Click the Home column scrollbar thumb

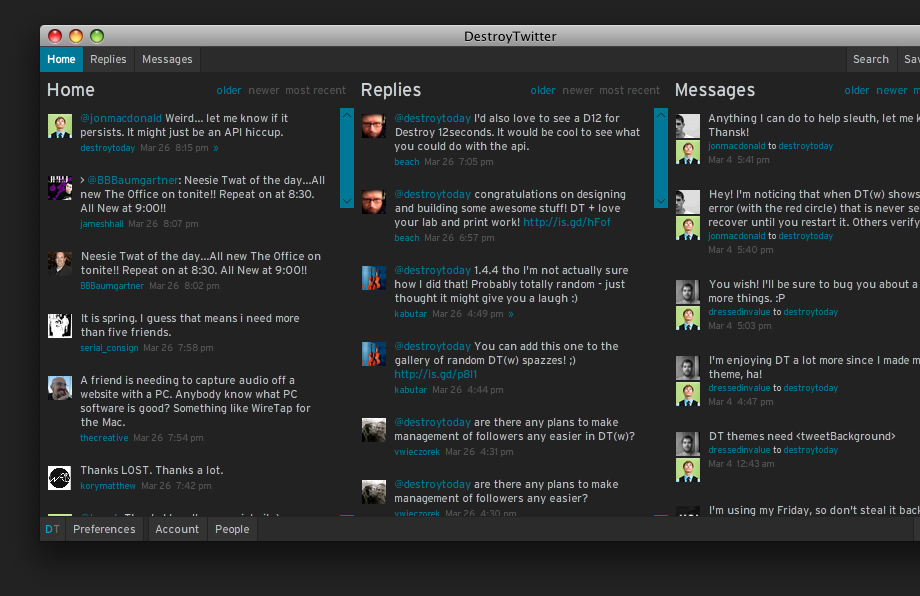(x=347, y=158)
